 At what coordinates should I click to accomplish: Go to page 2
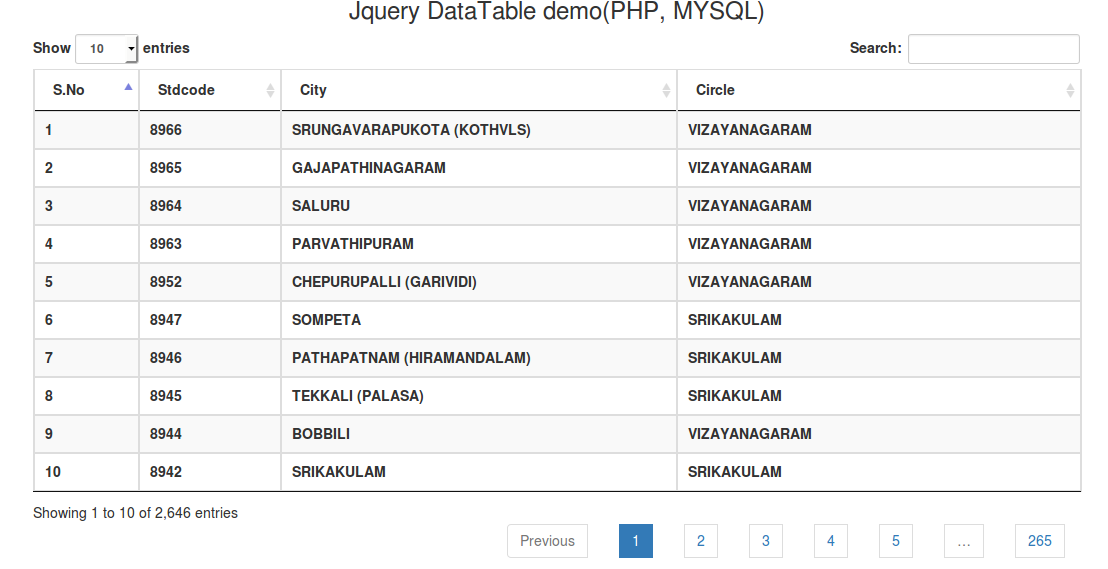(x=701, y=541)
